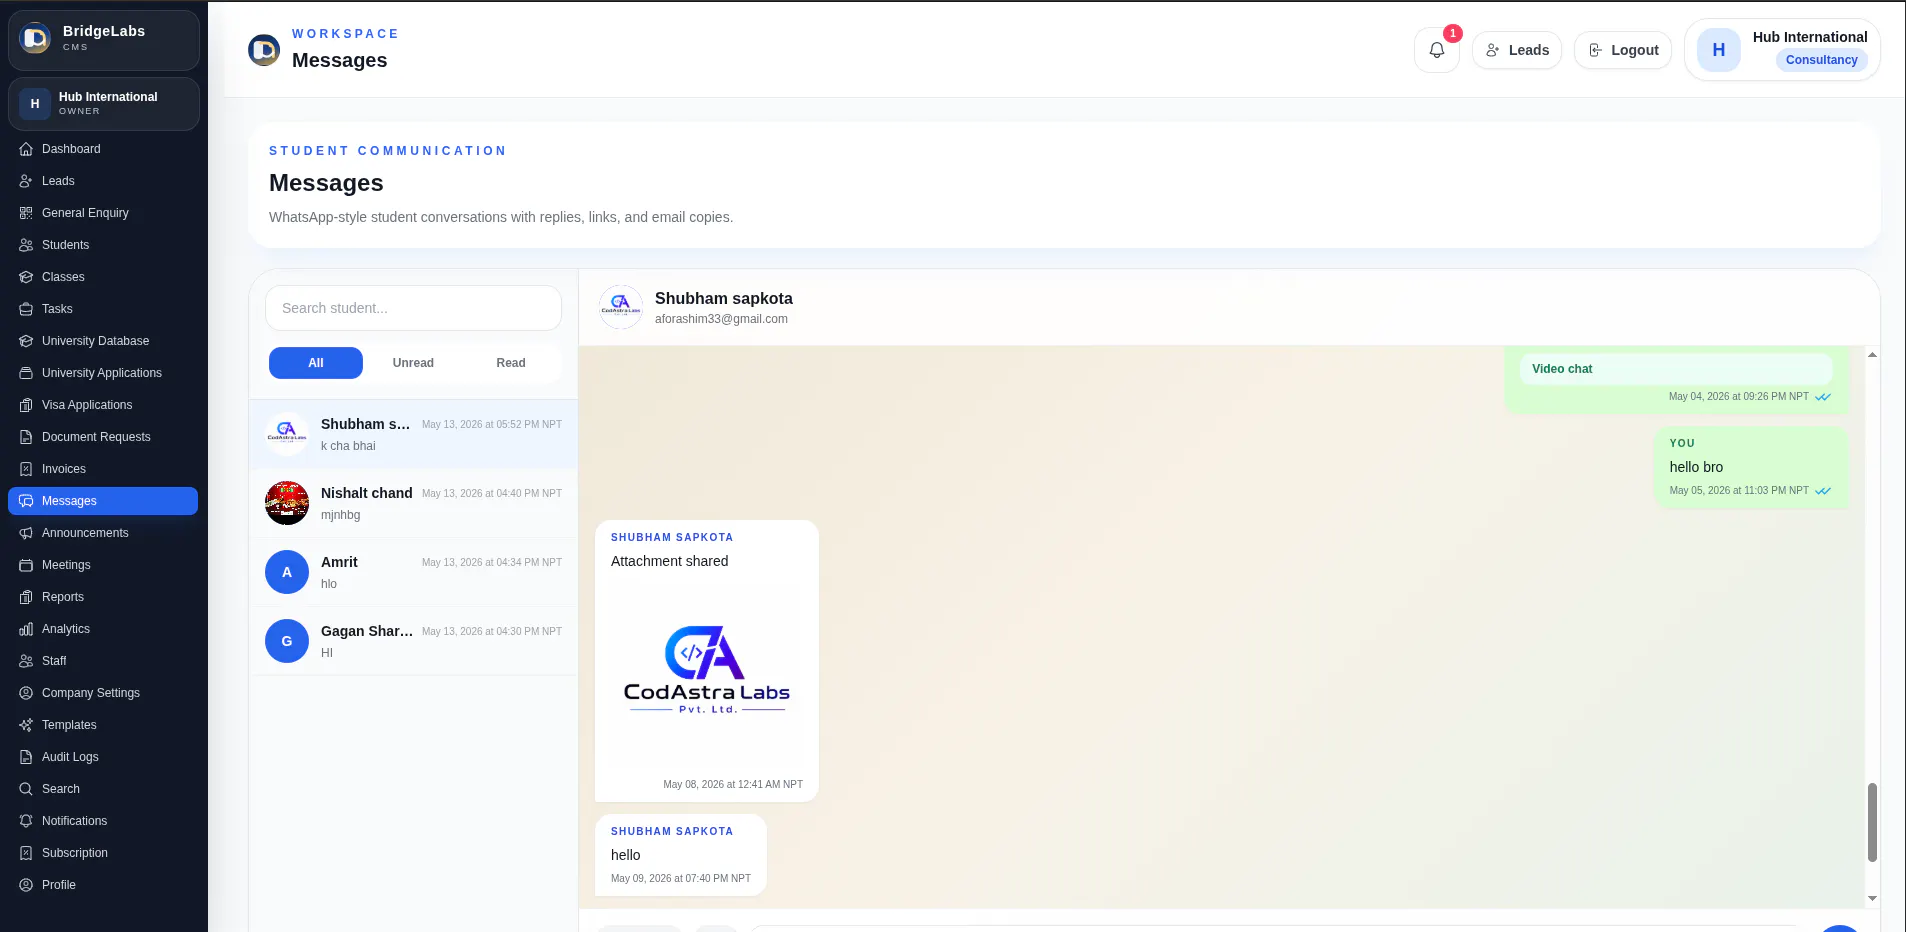Image resolution: width=1906 pixels, height=932 pixels.
Task: Open Students section in sidebar
Action: tap(103, 245)
